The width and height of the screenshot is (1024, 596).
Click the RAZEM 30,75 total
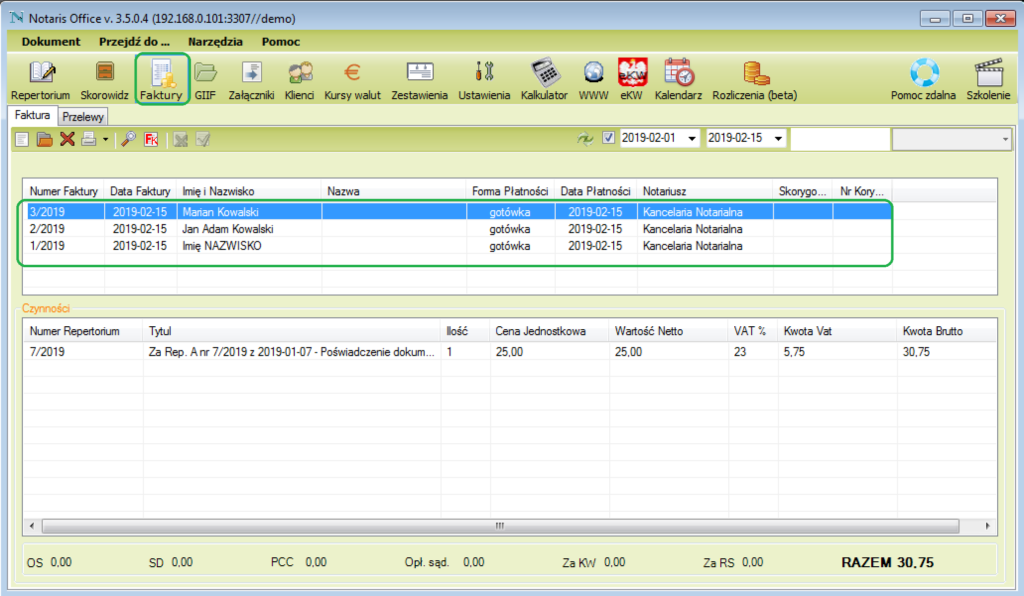coord(888,563)
